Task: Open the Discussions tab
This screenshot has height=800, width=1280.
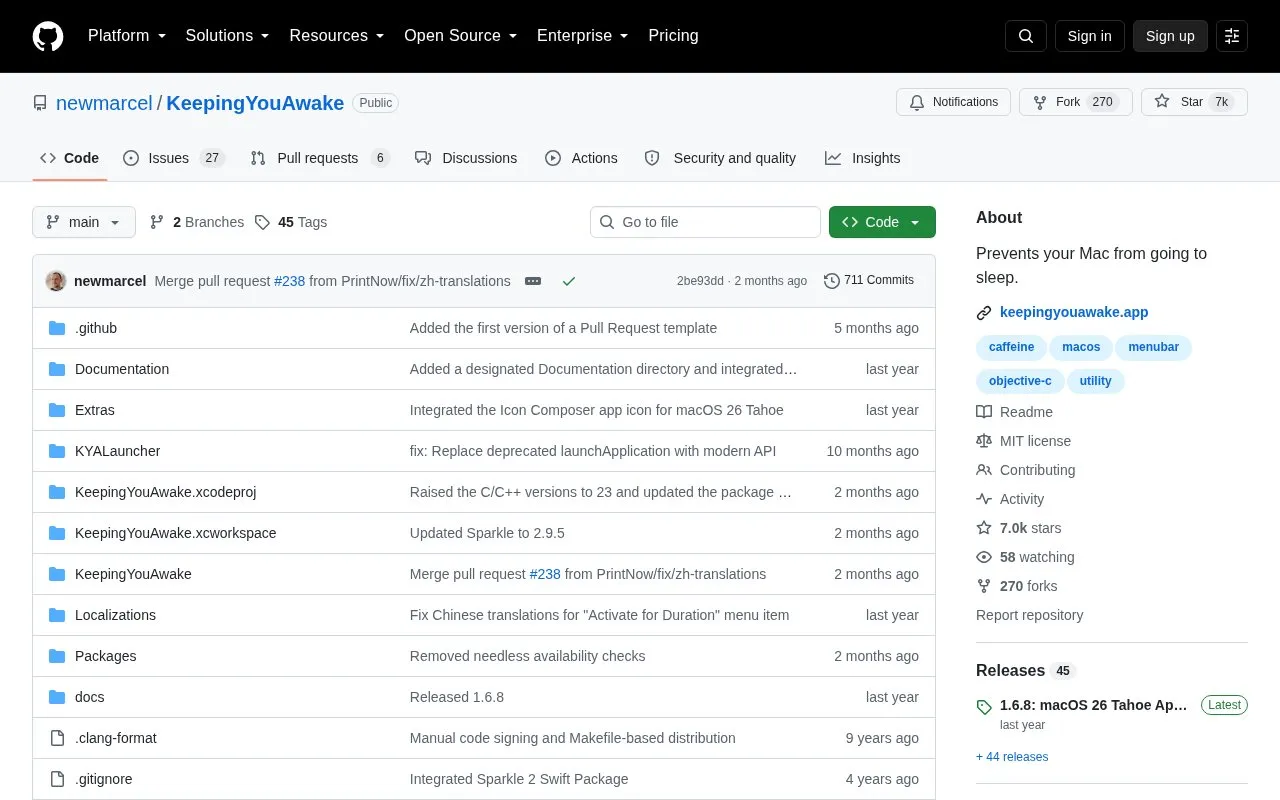Action: (x=466, y=158)
